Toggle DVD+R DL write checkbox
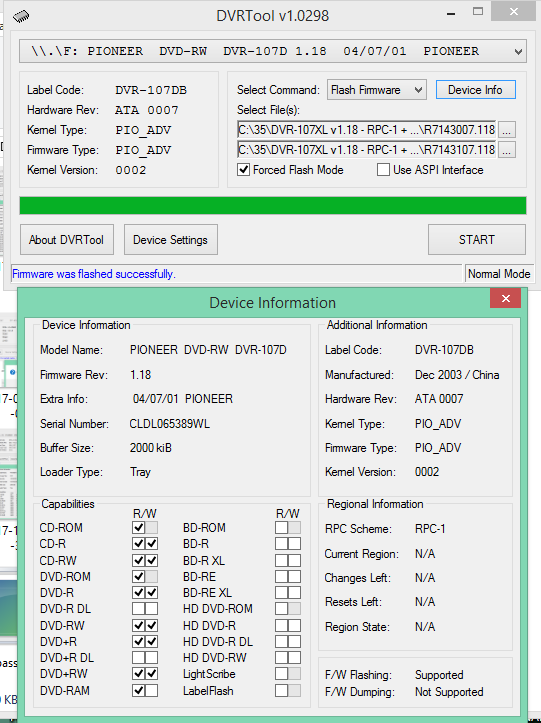 (151, 658)
